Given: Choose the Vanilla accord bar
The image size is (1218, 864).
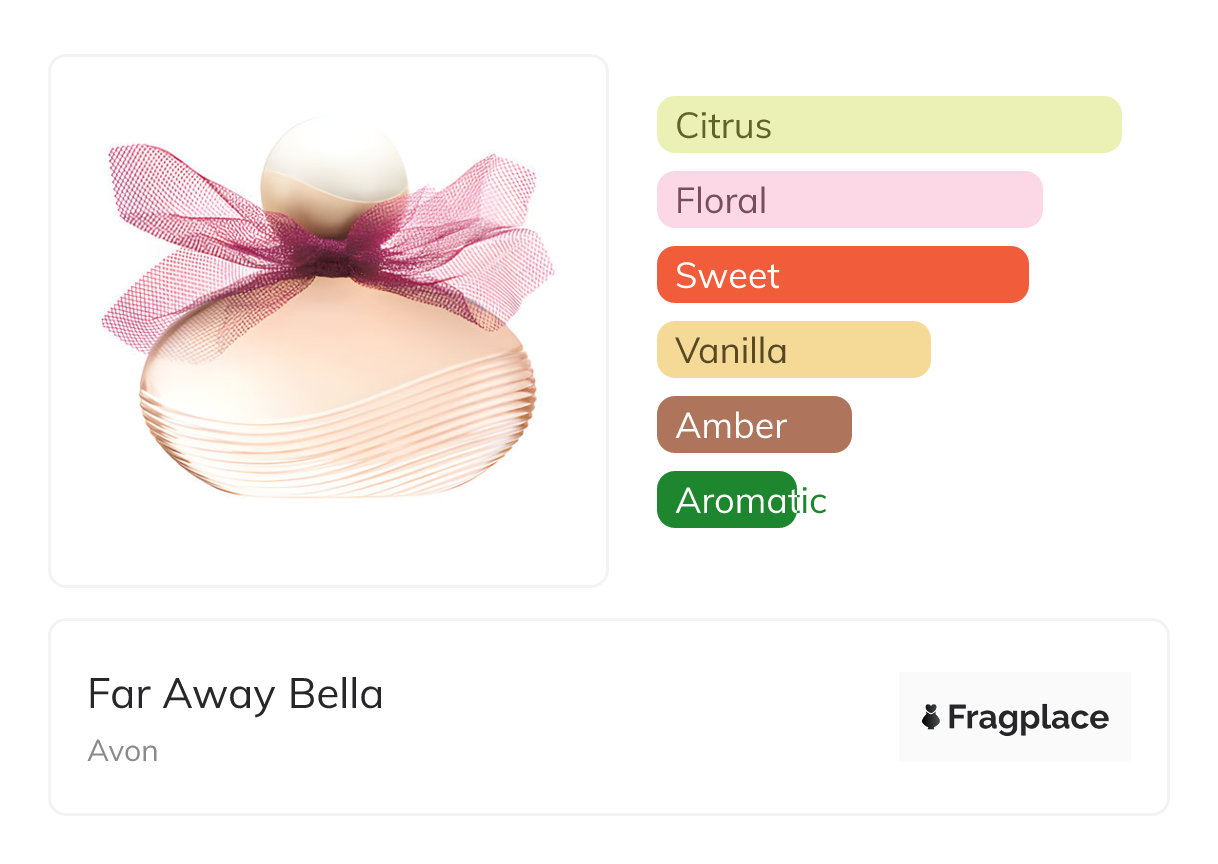Looking at the screenshot, I should click(793, 350).
